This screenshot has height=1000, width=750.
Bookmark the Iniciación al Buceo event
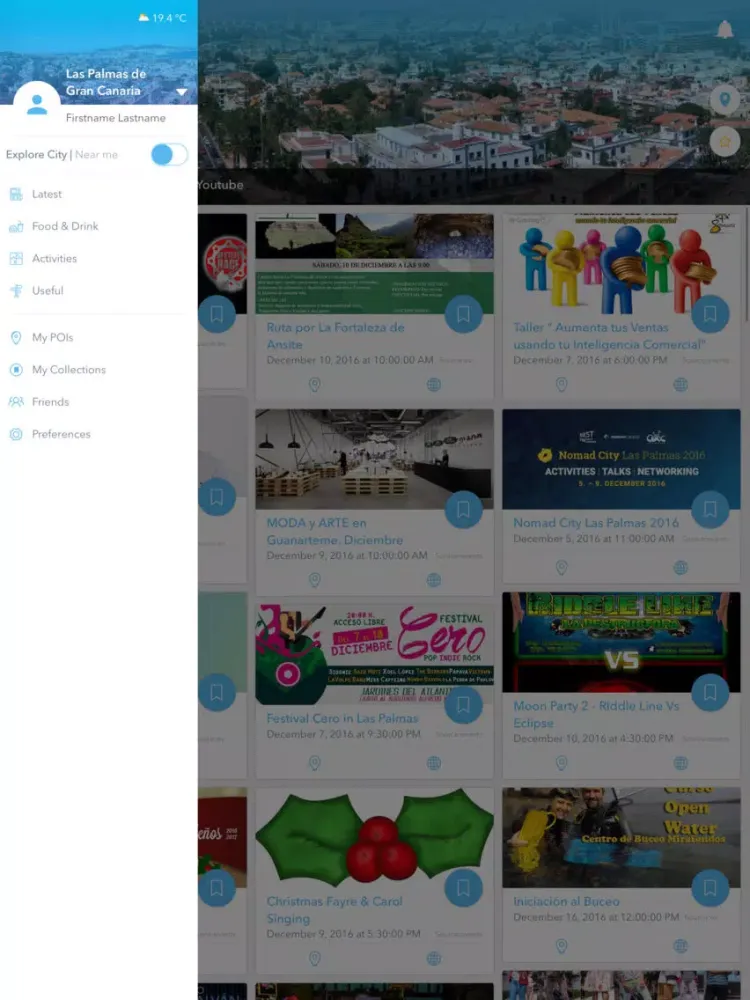[x=710, y=888]
